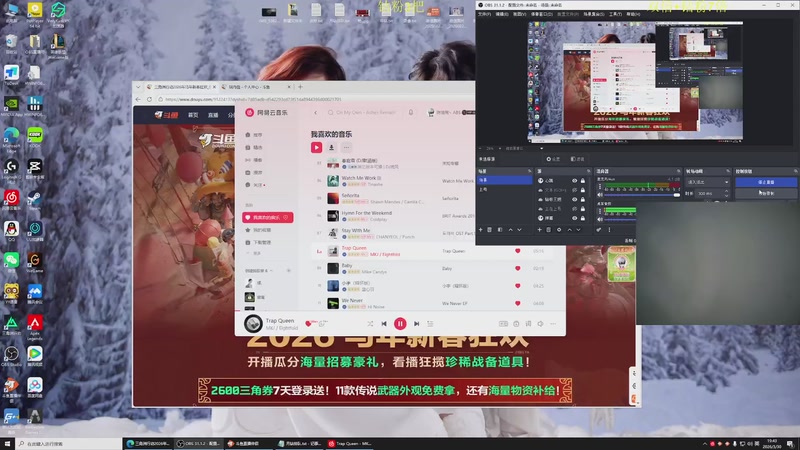The width and height of the screenshot is (800, 450).
Task: Open the play queue list icon
Action: 430,323
